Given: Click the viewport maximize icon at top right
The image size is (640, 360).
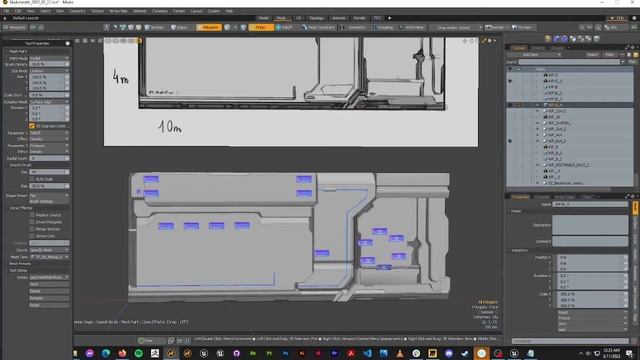Looking at the screenshot, I should [484, 41].
